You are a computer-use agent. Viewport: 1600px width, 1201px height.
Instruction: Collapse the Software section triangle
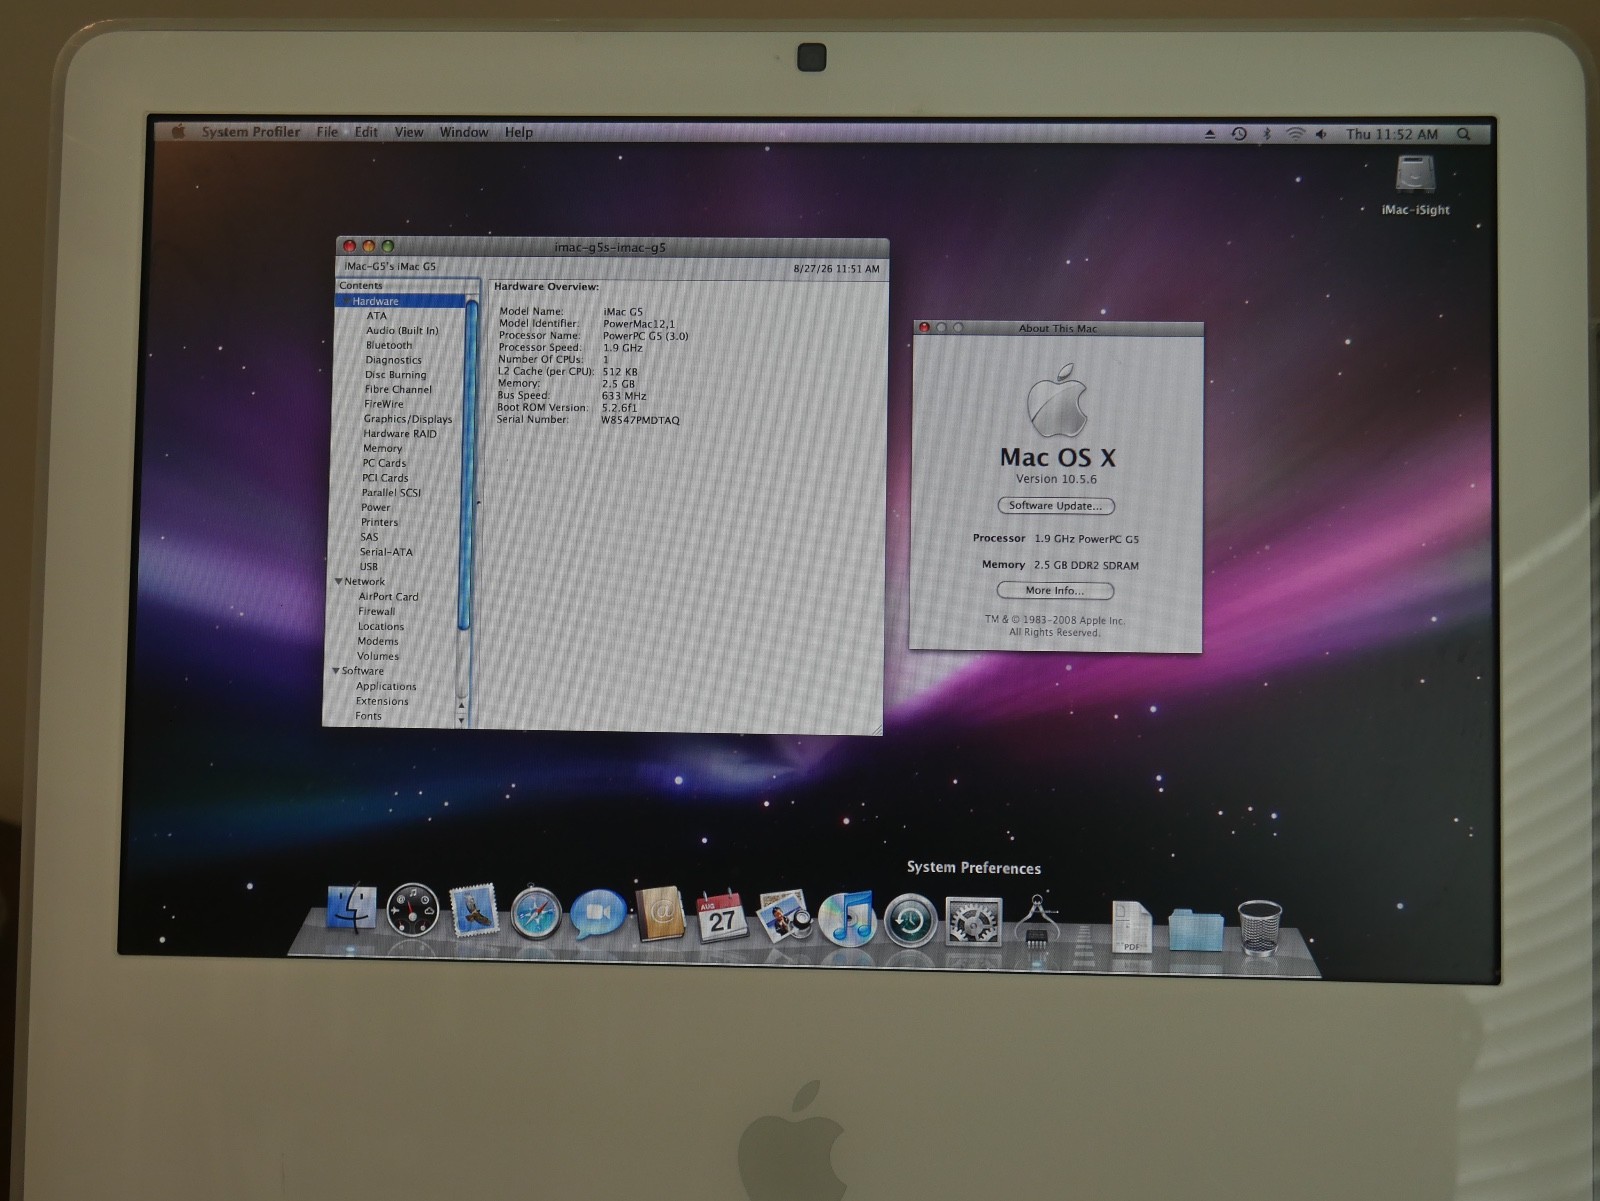point(335,671)
